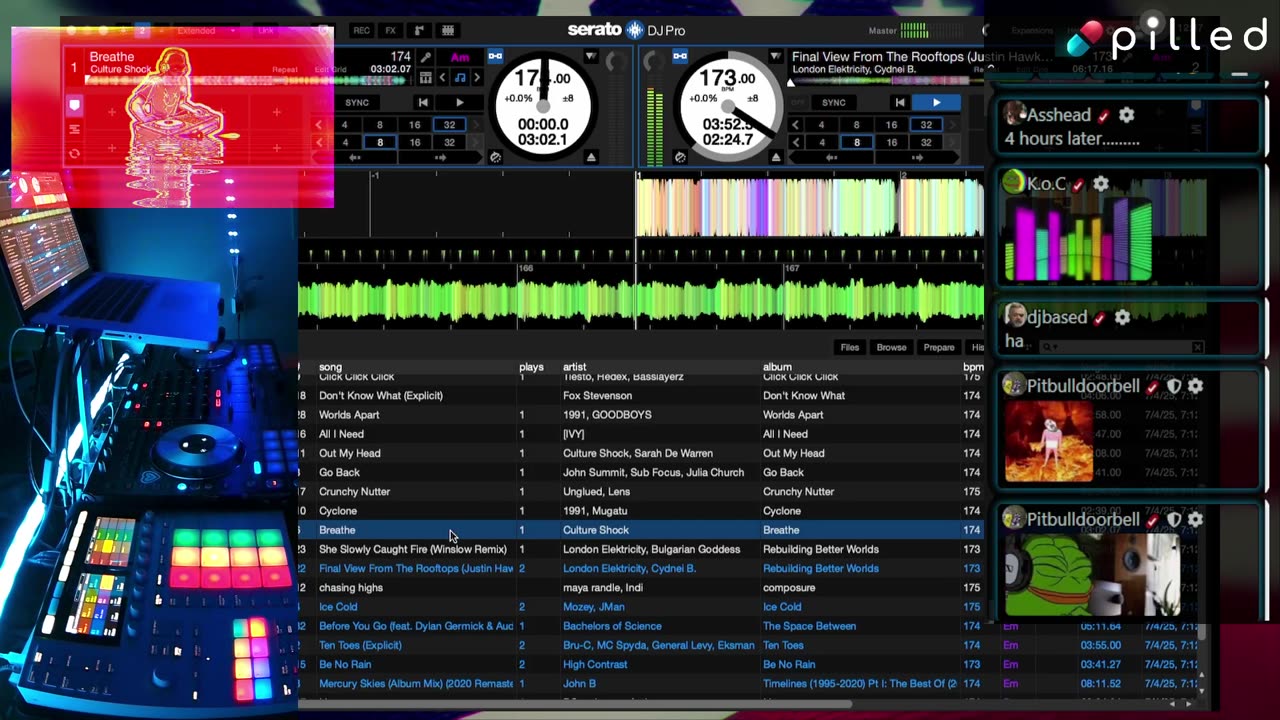Image resolution: width=1280 pixels, height=720 pixels.
Task: Open the Am key display on the left deck
Action: tap(460, 57)
